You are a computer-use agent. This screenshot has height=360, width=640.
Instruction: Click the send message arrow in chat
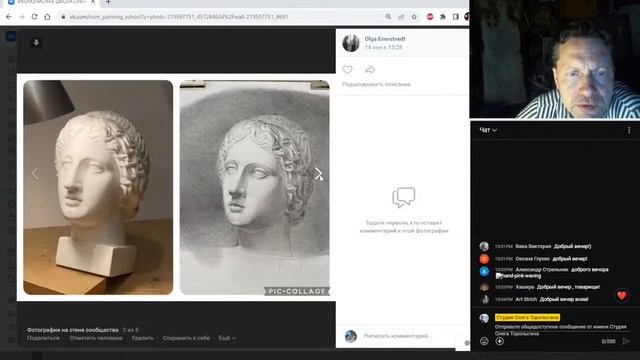[x=626, y=341]
